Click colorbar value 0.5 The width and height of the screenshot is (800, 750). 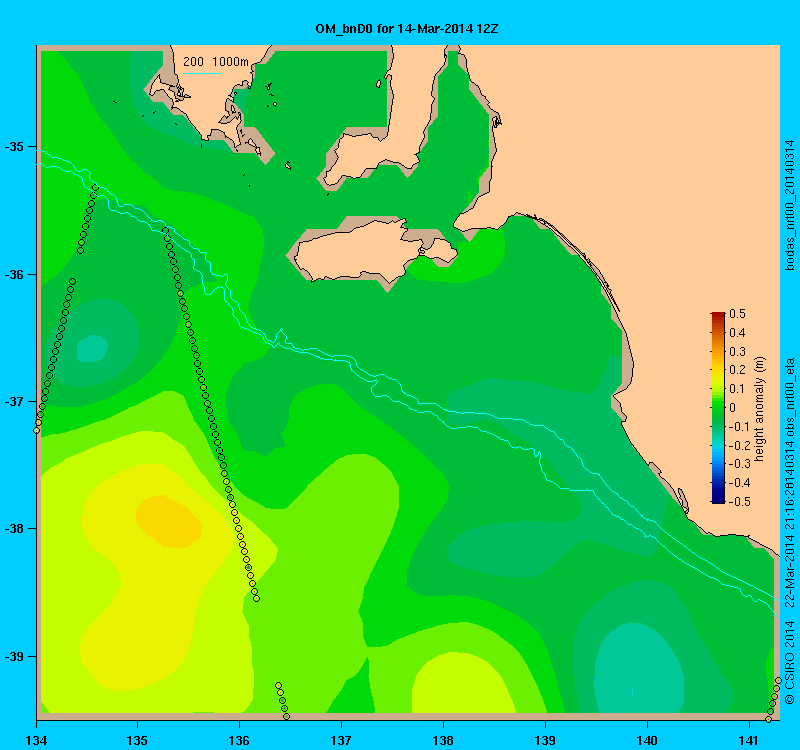(x=737, y=314)
